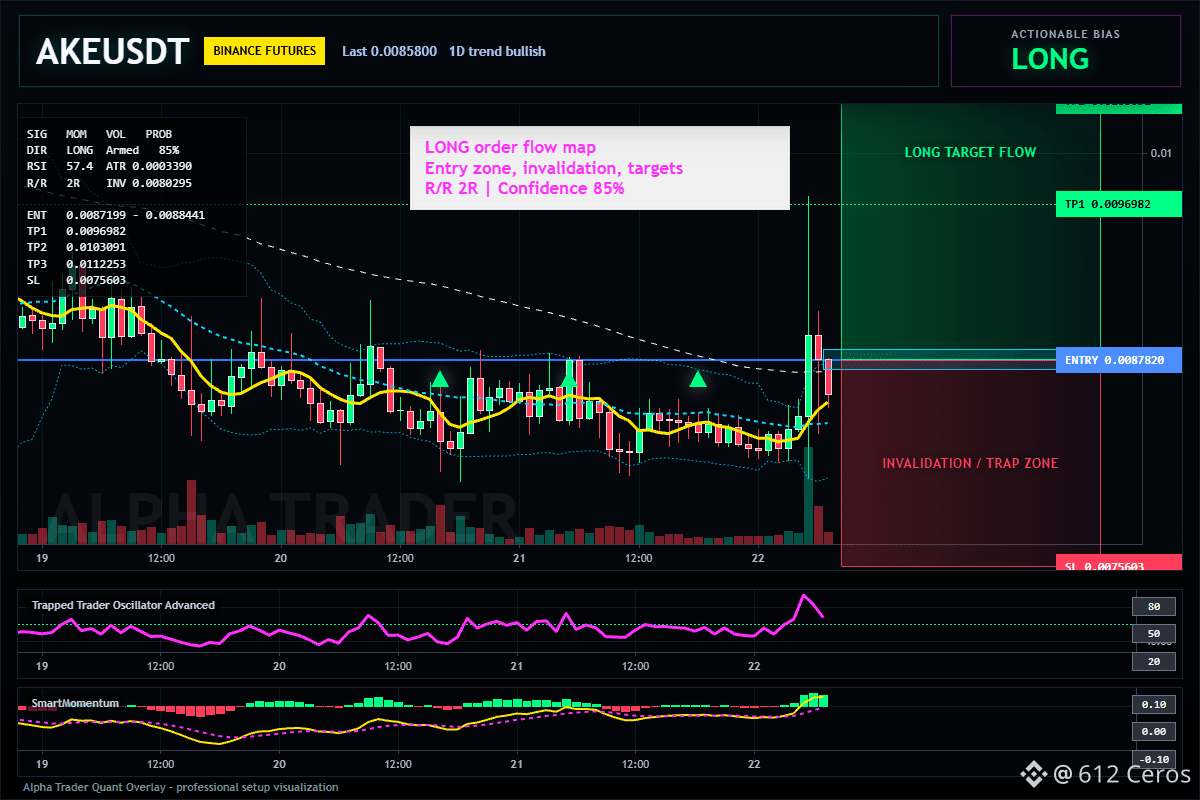Image resolution: width=1200 pixels, height=800 pixels.
Task: Click the Alpha Trader Quant Overlay footer text
Action: [x=180, y=787]
